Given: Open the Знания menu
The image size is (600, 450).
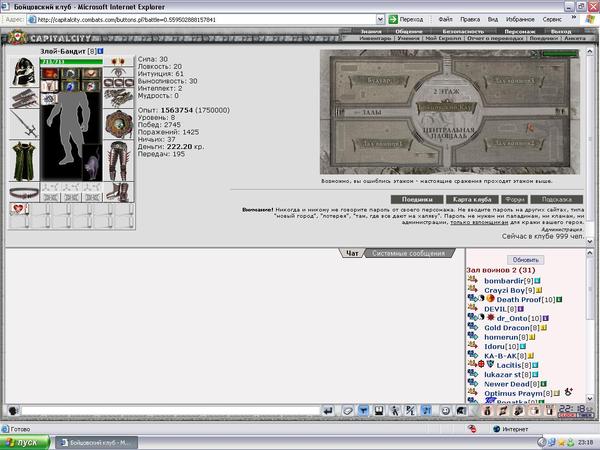Looking at the screenshot, I should click(x=371, y=31).
